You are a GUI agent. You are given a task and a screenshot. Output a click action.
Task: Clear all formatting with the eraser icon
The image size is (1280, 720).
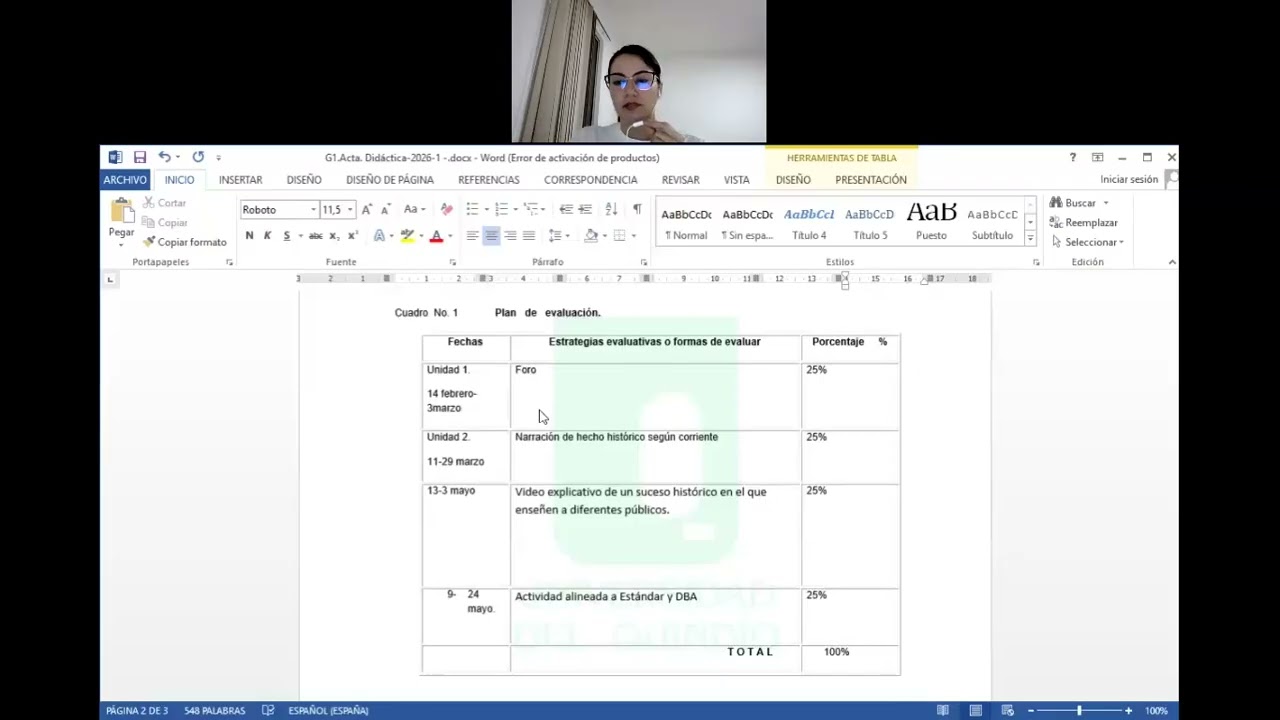click(446, 209)
